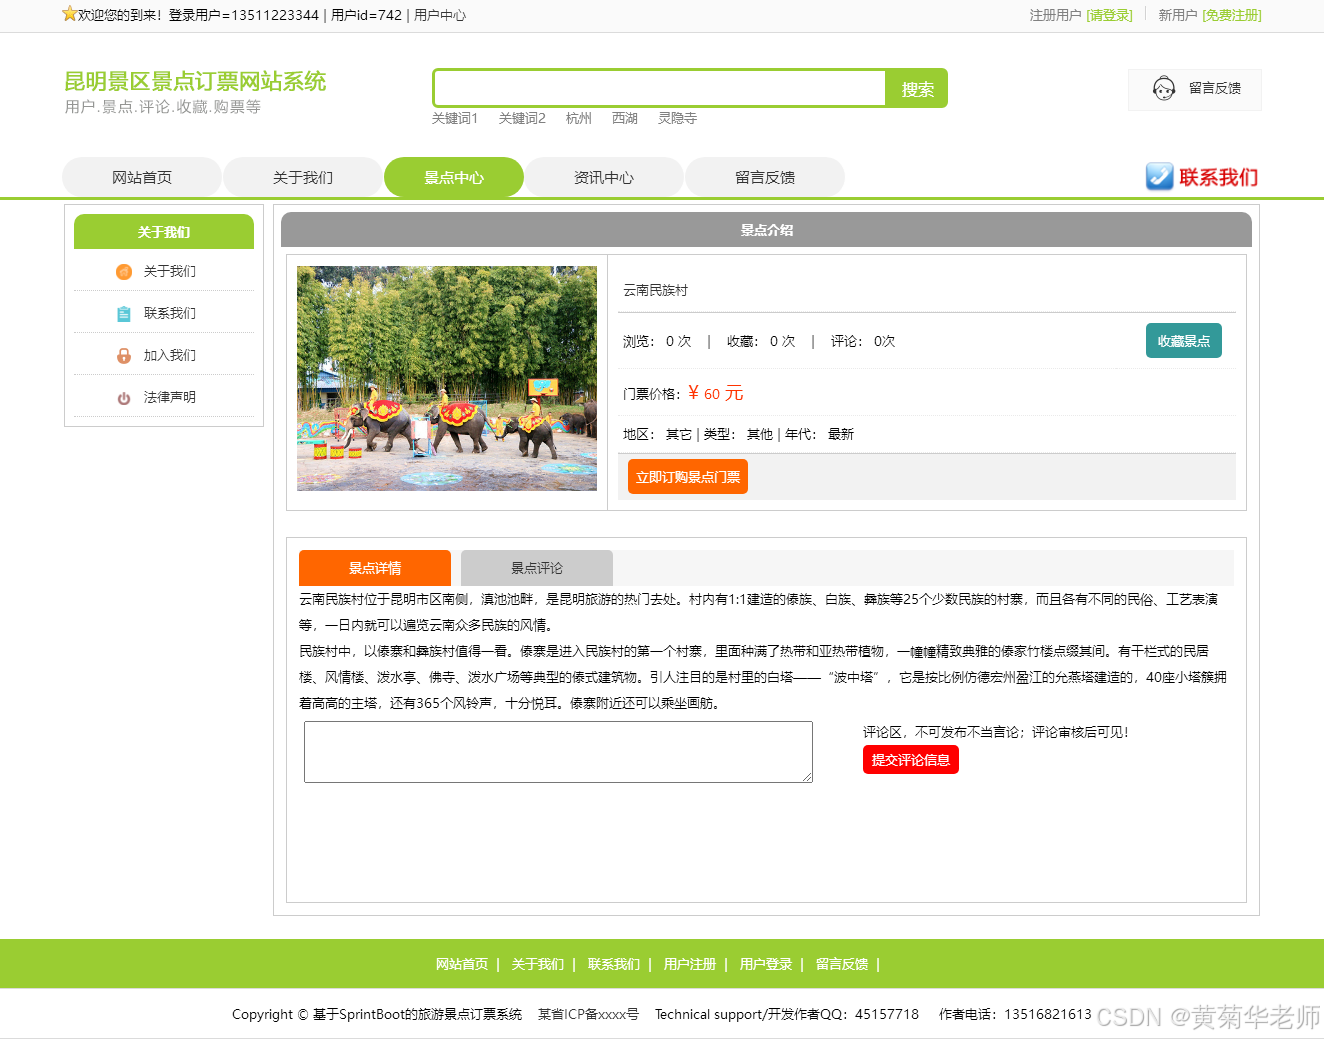Screen dimensions: 1324x1039
Task: Click the 收藏景点 favorite button
Action: [1183, 340]
